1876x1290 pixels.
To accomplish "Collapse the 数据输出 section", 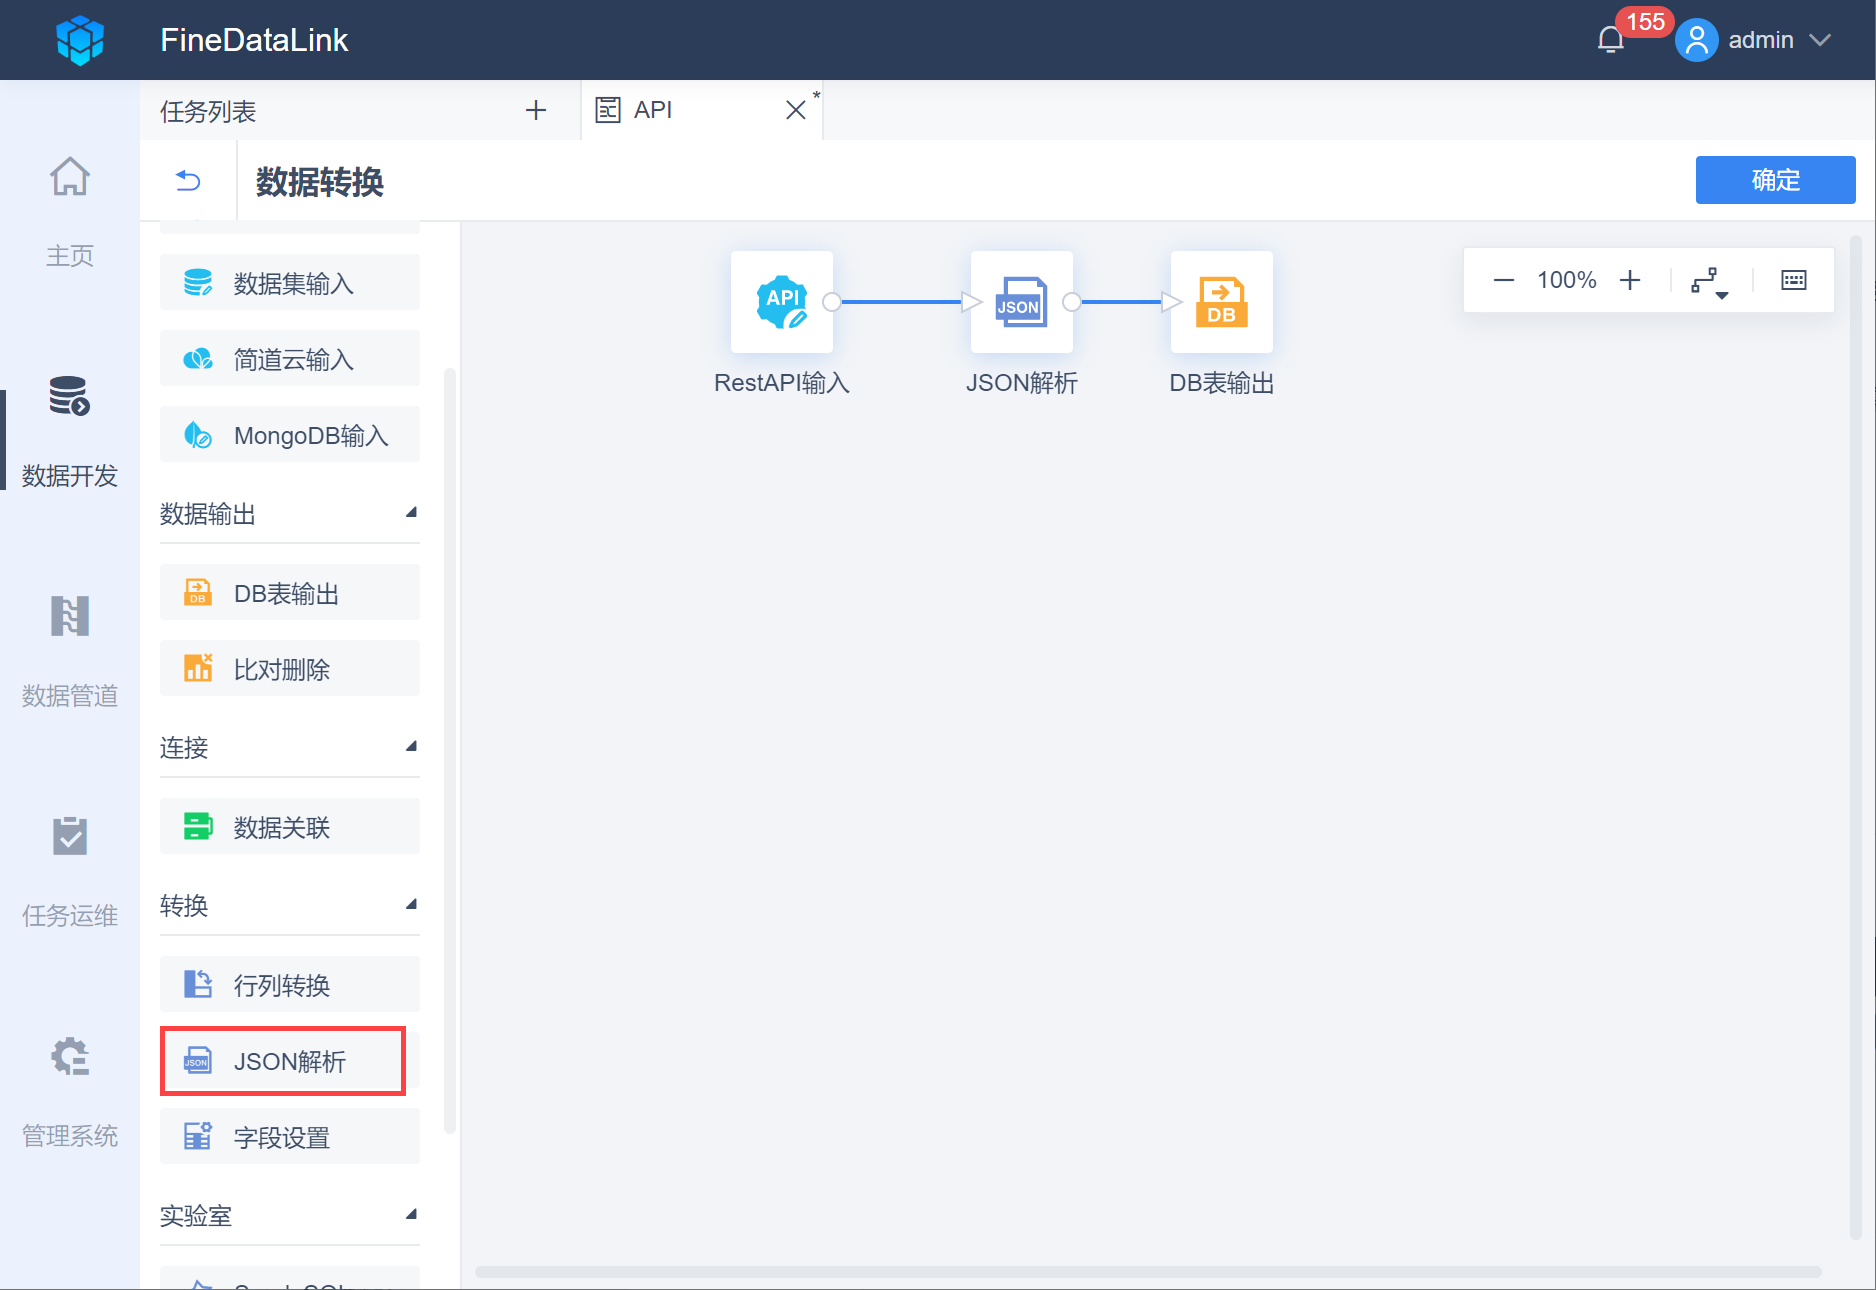I will pos(411,513).
